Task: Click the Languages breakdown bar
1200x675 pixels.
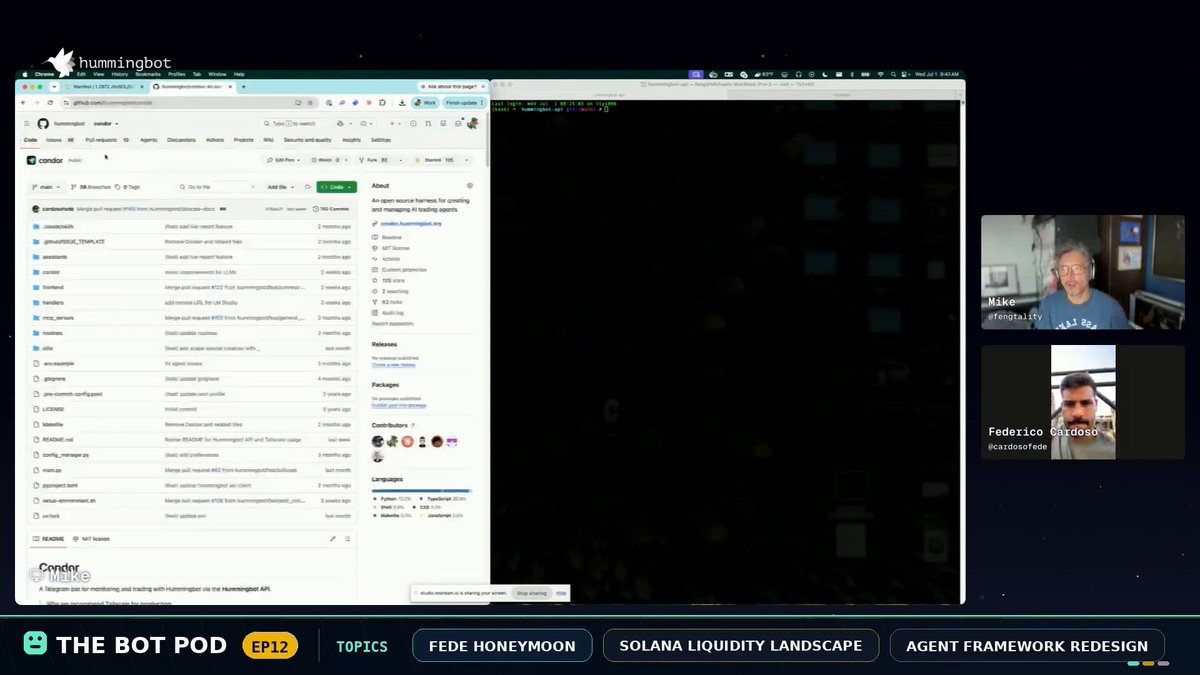Action: pos(422,490)
